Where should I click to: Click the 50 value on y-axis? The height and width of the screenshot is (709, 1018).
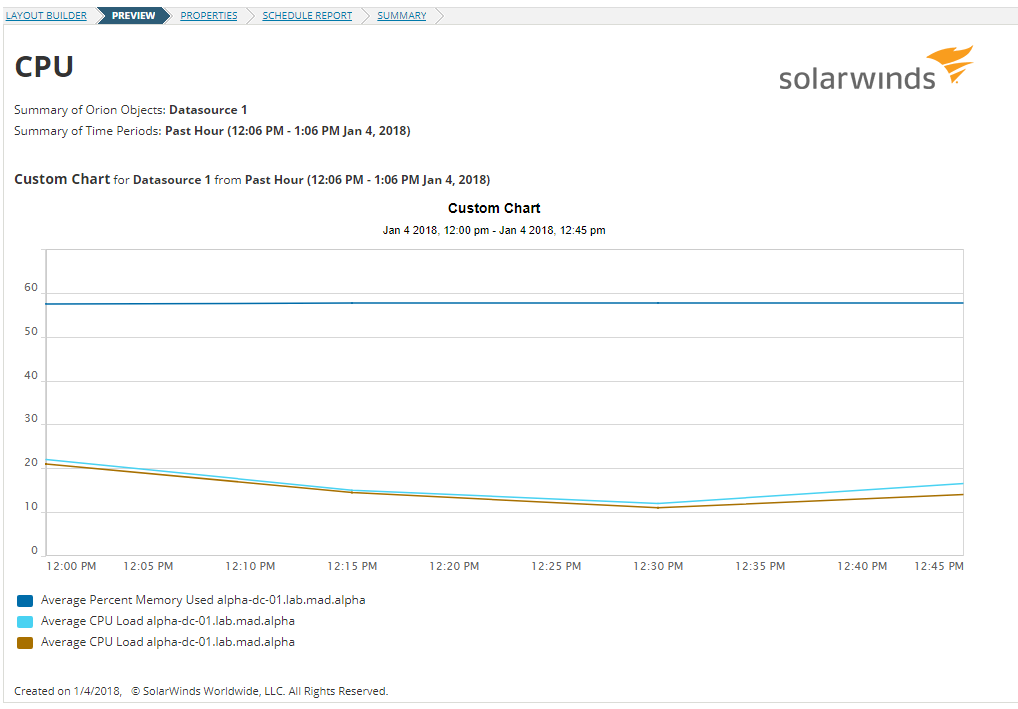tap(31, 332)
